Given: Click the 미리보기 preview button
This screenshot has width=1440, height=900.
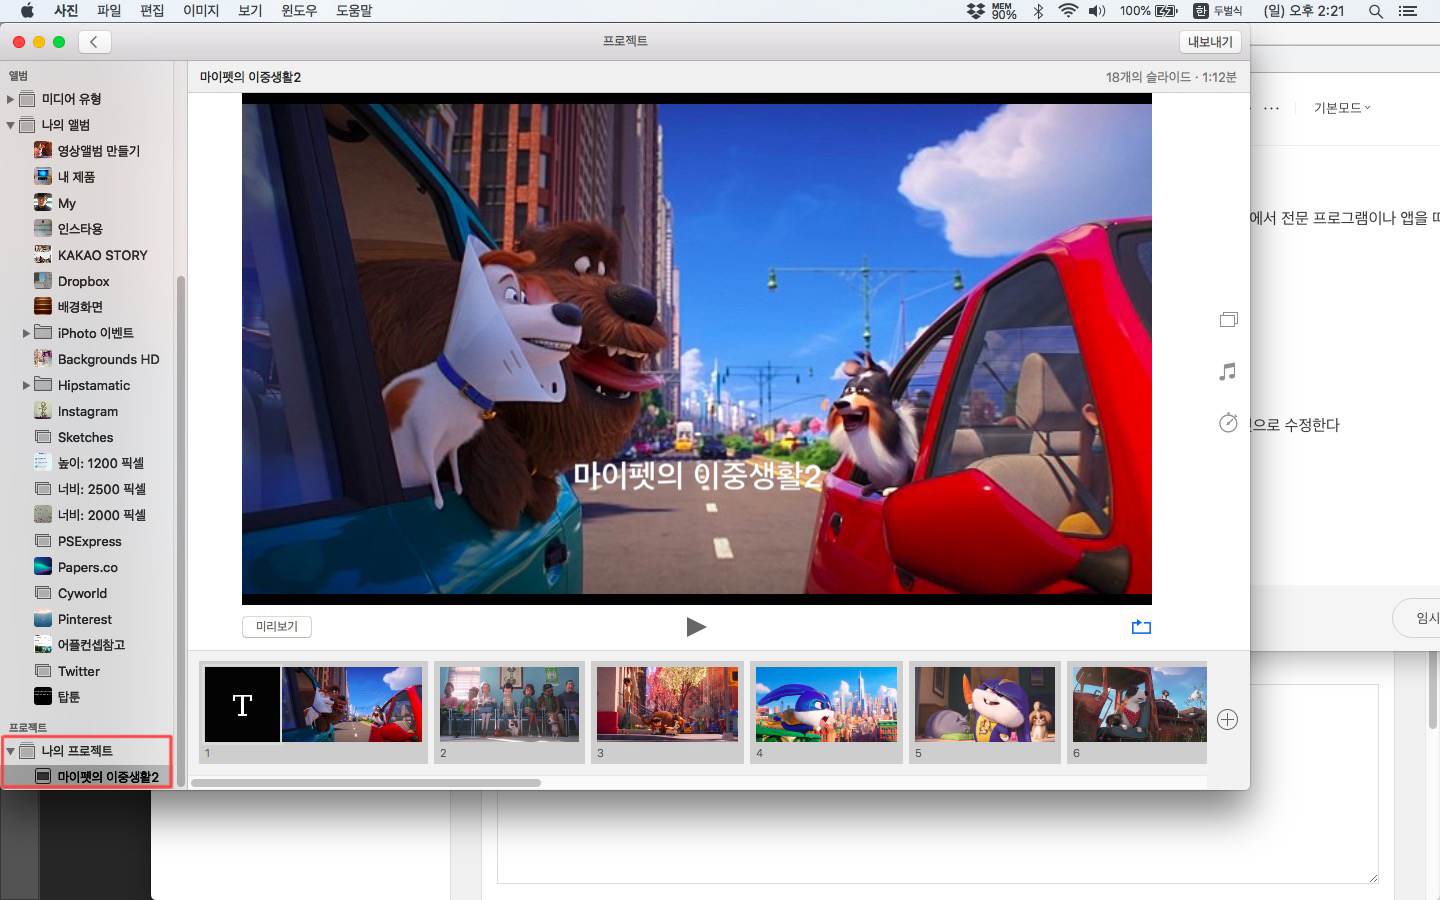Looking at the screenshot, I should (277, 627).
